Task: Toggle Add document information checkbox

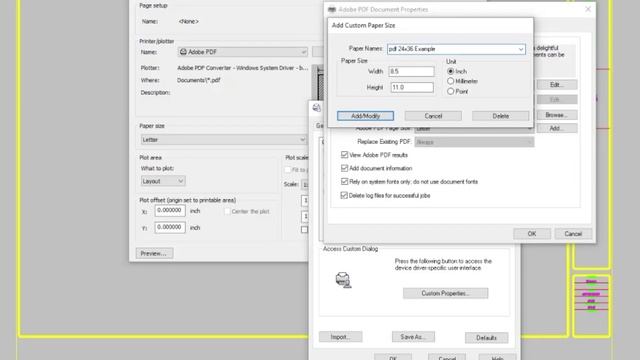Action: coord(344,168)
